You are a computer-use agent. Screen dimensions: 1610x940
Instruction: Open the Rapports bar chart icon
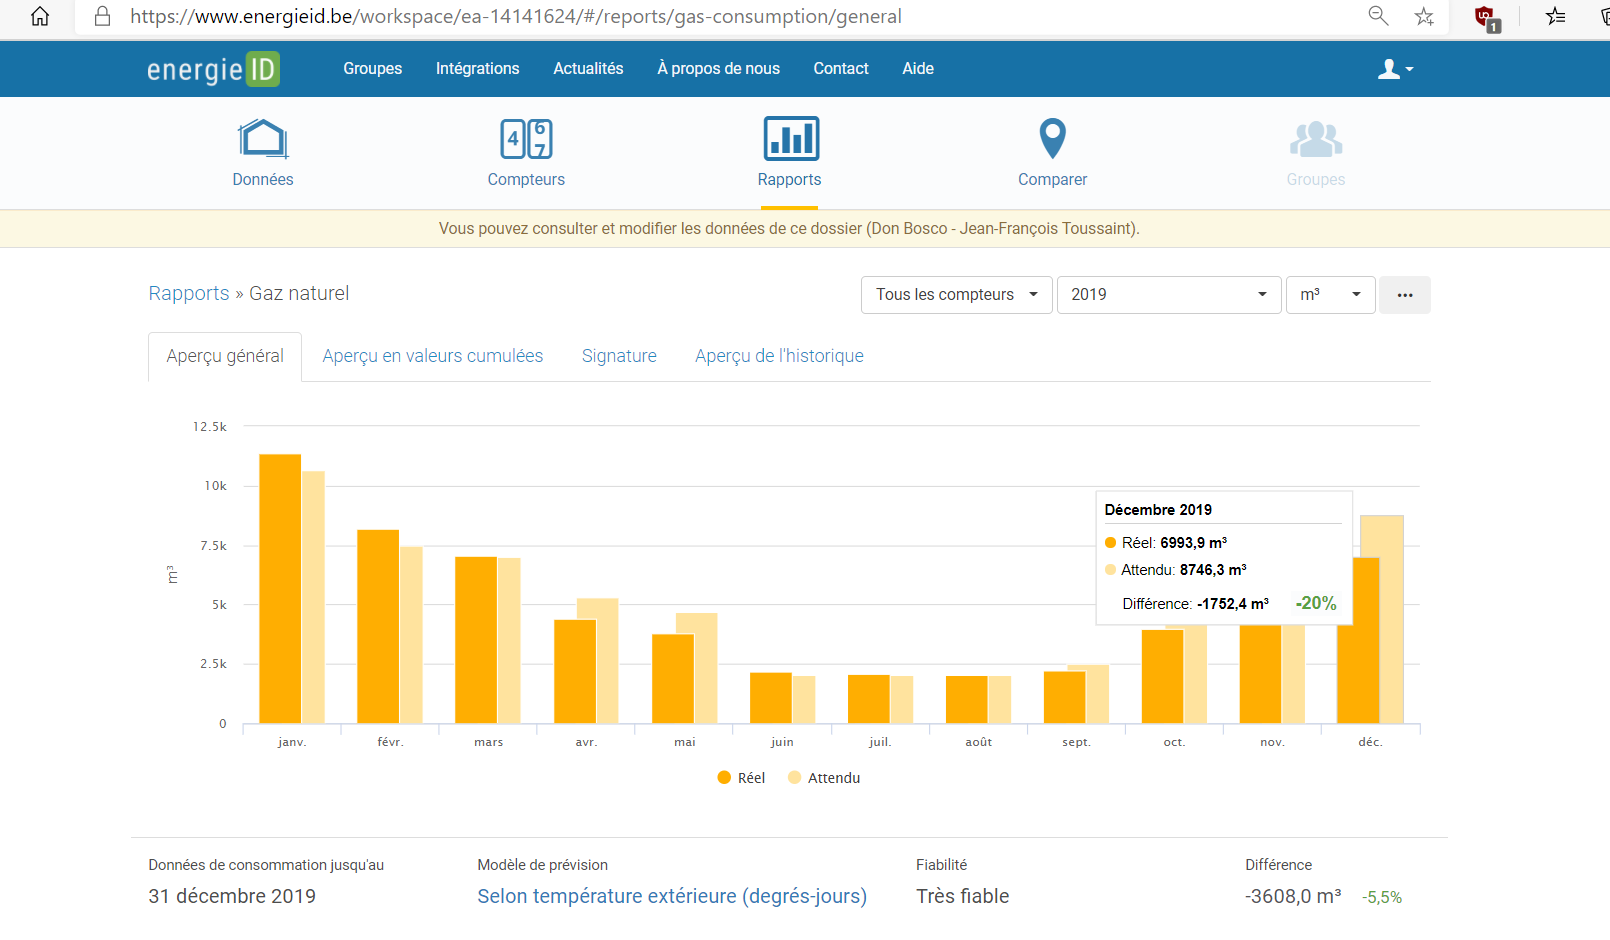(790, 138)
